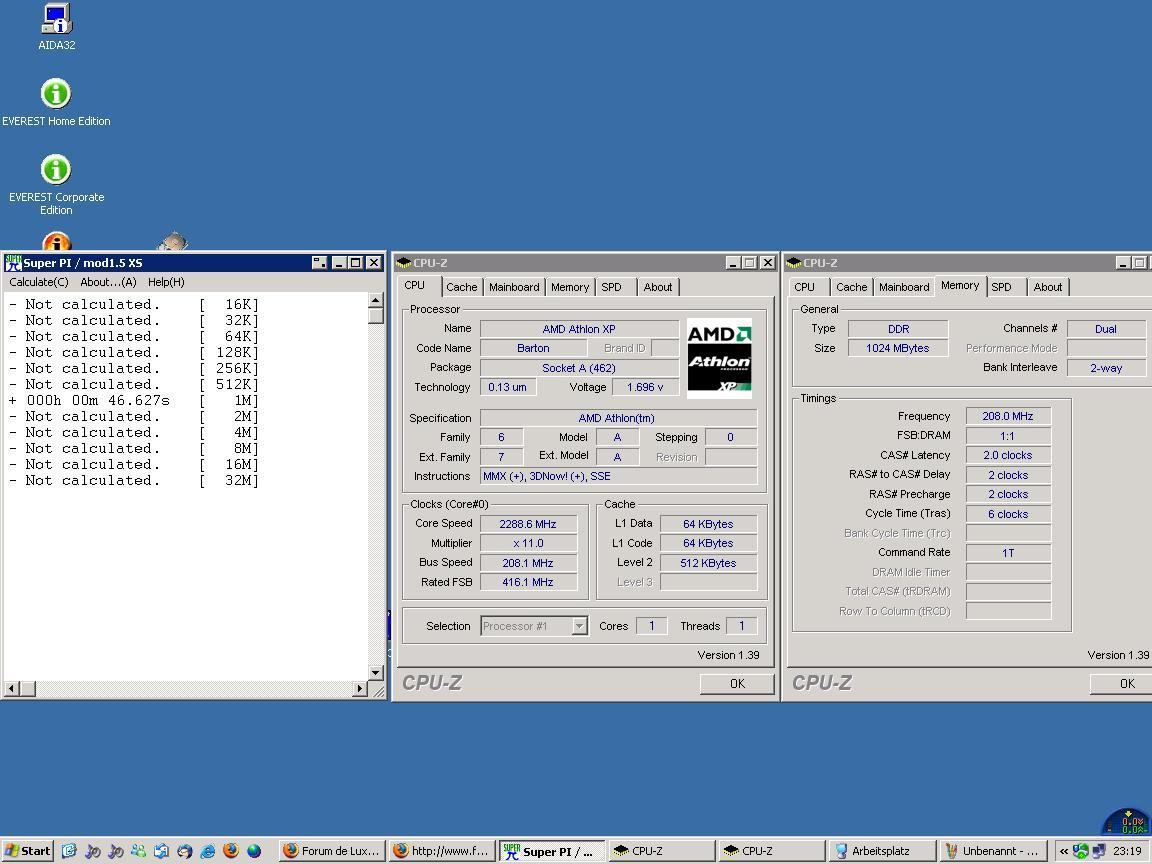The height and width of the screenshot is (864, 1152).
Task: Open the About...(A) menu in Super PI
Action: click(108, 282)
